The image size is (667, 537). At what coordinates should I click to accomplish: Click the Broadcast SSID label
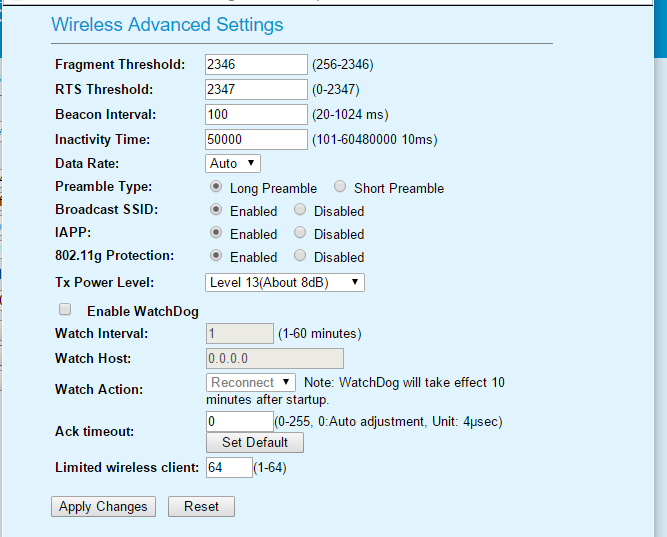click(106, 209)
